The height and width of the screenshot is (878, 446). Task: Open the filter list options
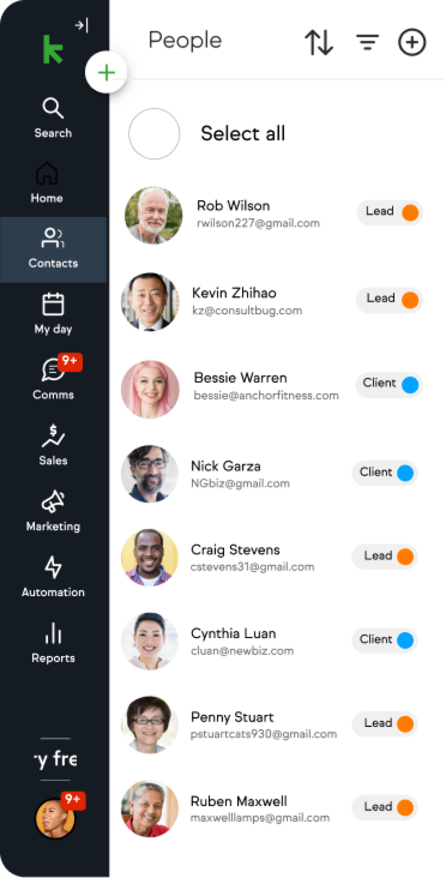click(368, 43)
